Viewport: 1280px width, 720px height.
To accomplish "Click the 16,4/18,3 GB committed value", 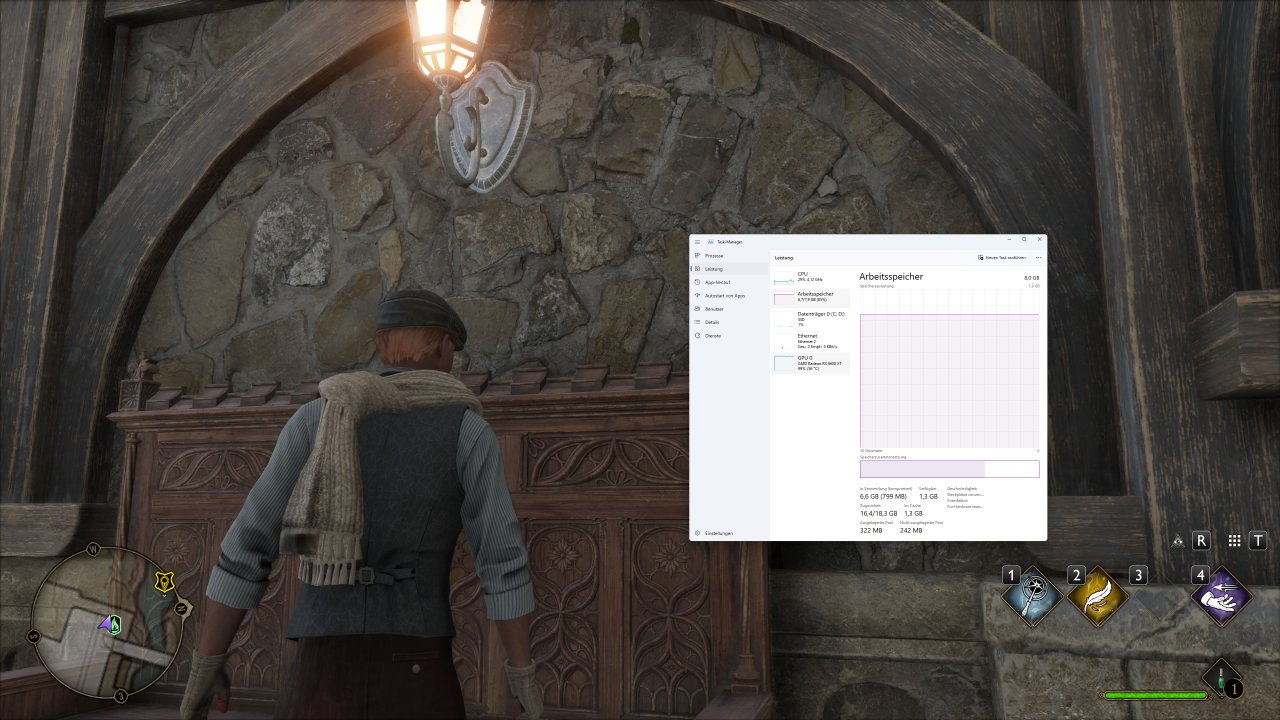I will 879,513.
